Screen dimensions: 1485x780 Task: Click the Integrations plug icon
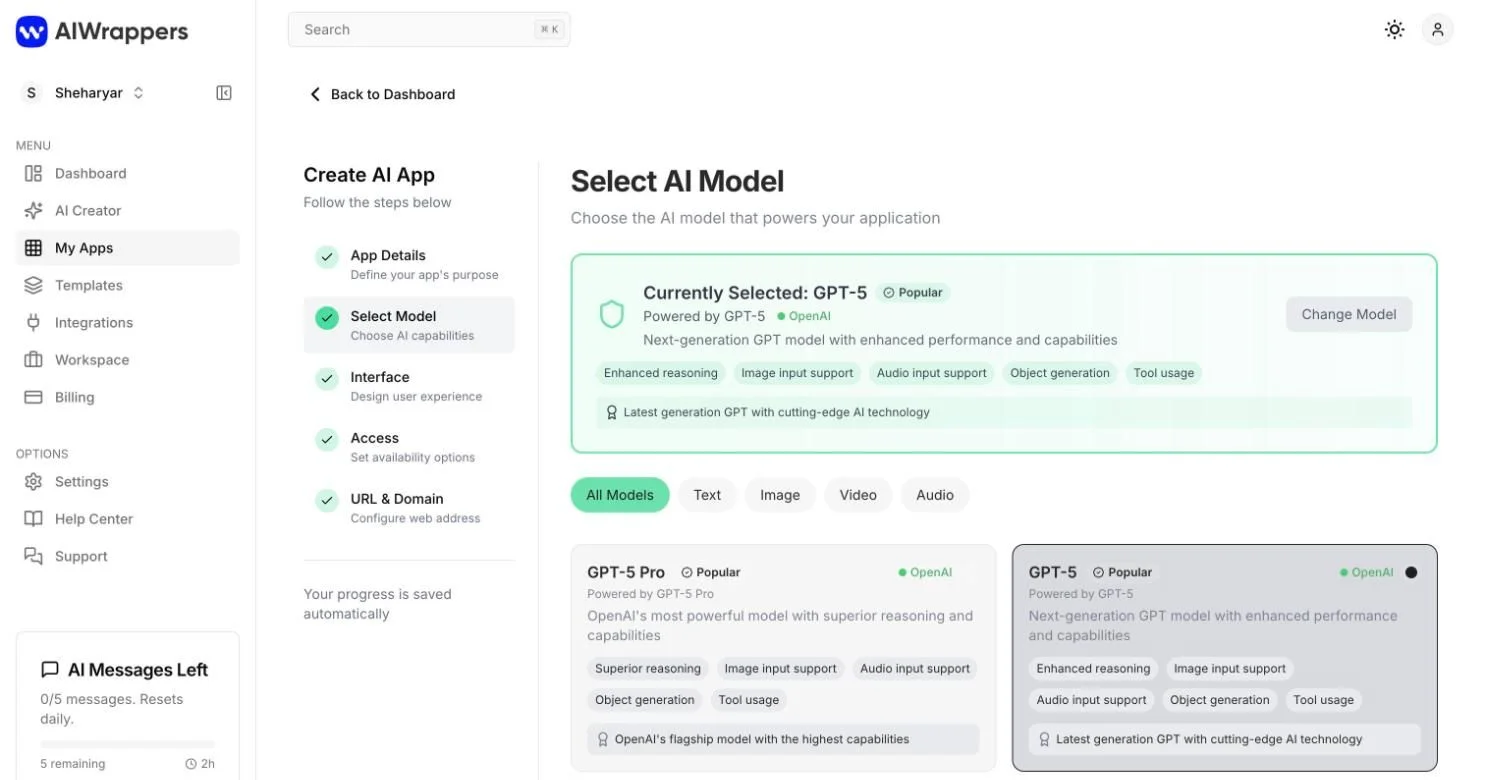(33, 323)
